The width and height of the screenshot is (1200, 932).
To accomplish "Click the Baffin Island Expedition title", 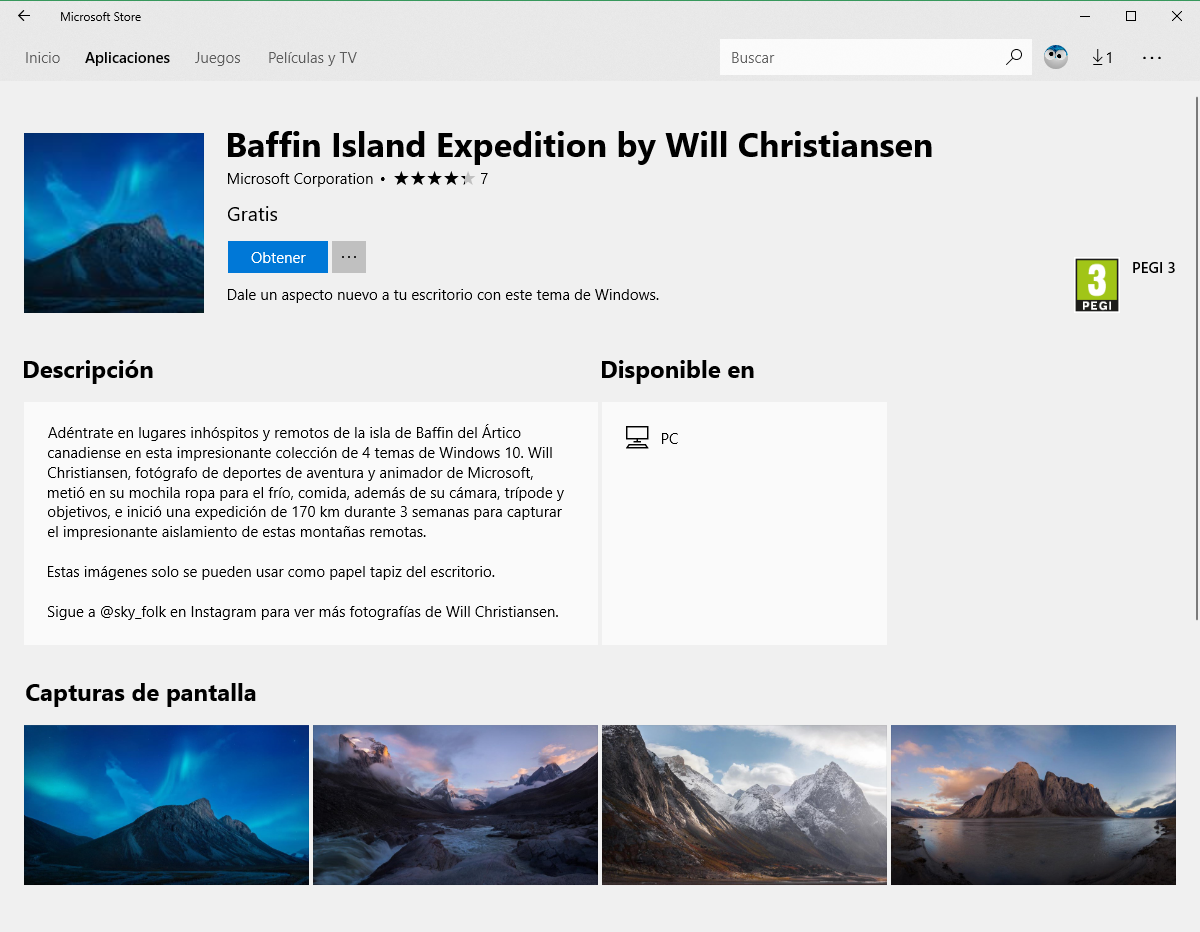I will (x=579, y=145).
